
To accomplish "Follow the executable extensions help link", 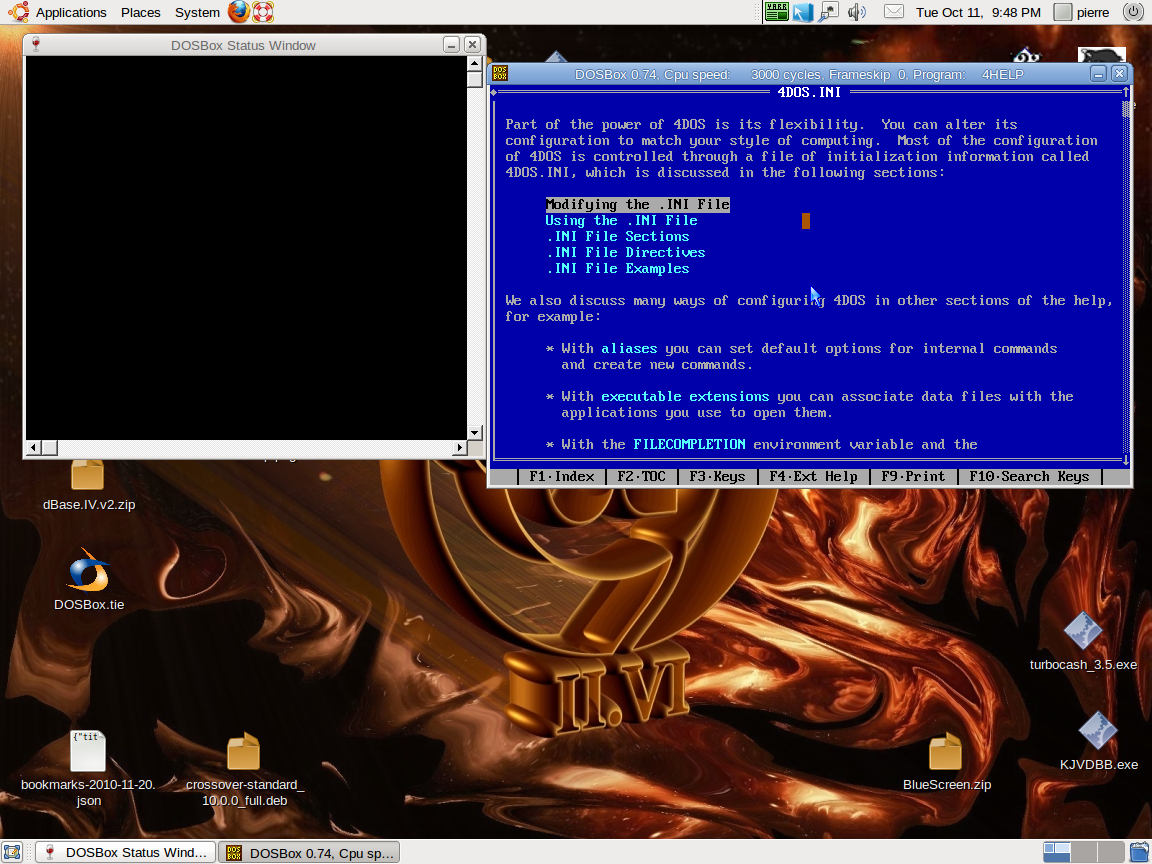I will [x=685, y=397].
